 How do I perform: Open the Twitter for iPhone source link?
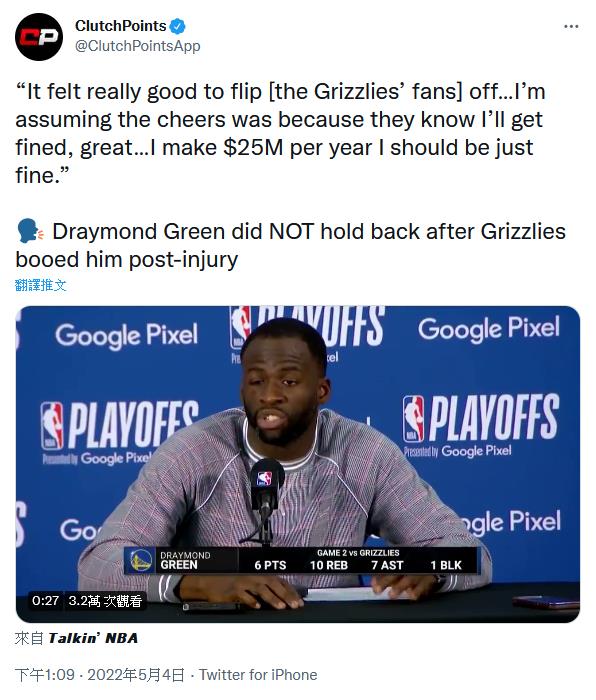(x=258, y=675)
